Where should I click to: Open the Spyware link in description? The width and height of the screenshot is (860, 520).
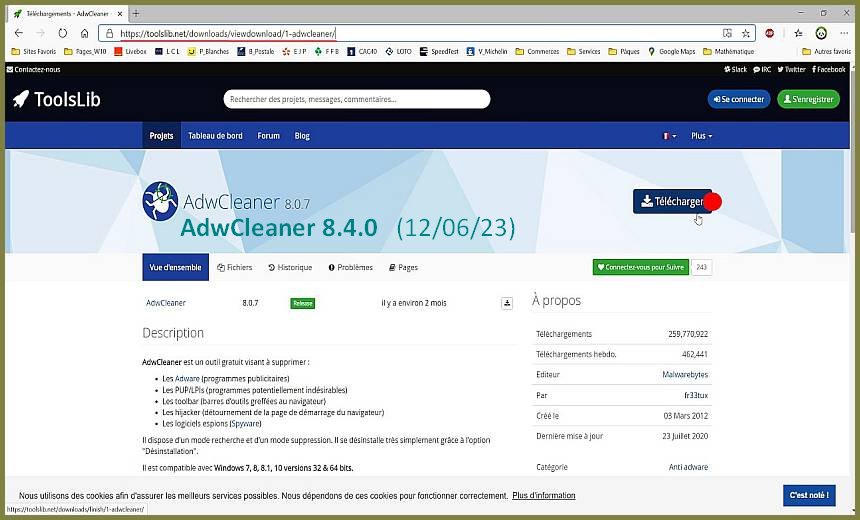coord(246,423)
